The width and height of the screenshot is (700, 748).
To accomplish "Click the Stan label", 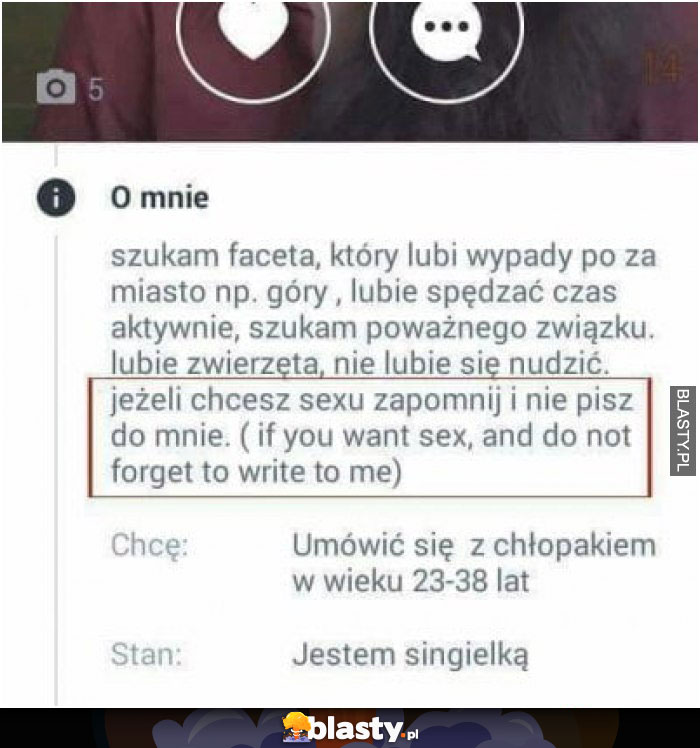I will coord(146,654).
